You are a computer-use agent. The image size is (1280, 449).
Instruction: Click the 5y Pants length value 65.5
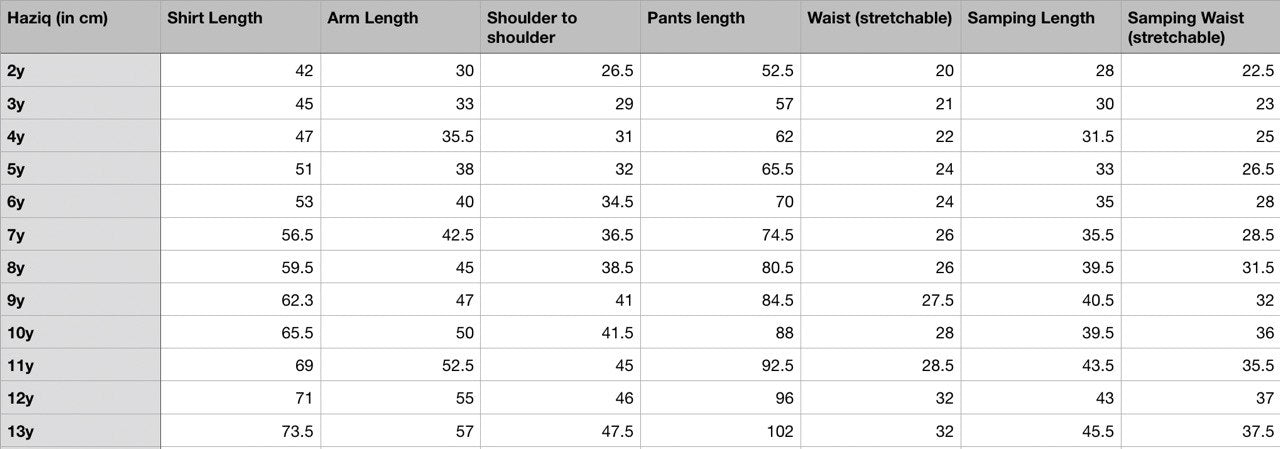(x=720, y=169)
